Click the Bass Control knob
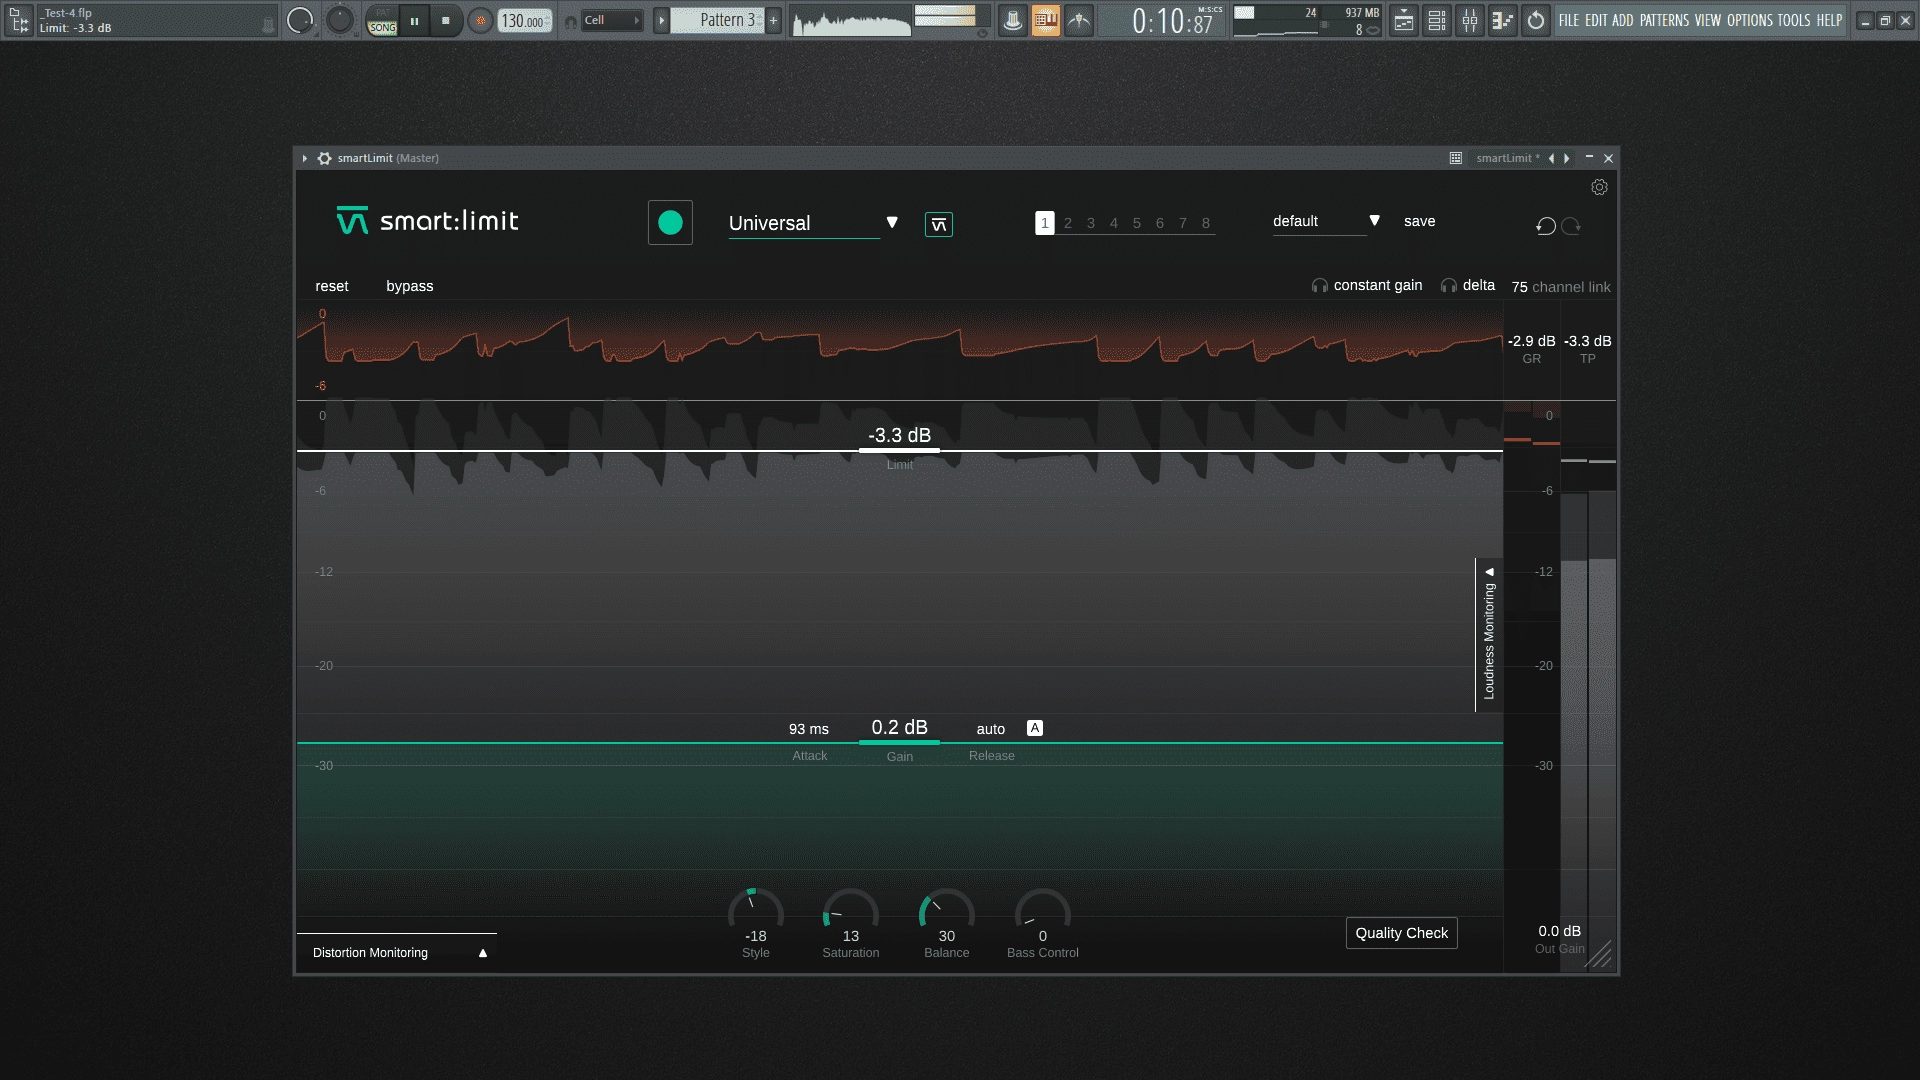Image resolution: width=1920 pixels, height=1080 pixels. coord(1042,910)
